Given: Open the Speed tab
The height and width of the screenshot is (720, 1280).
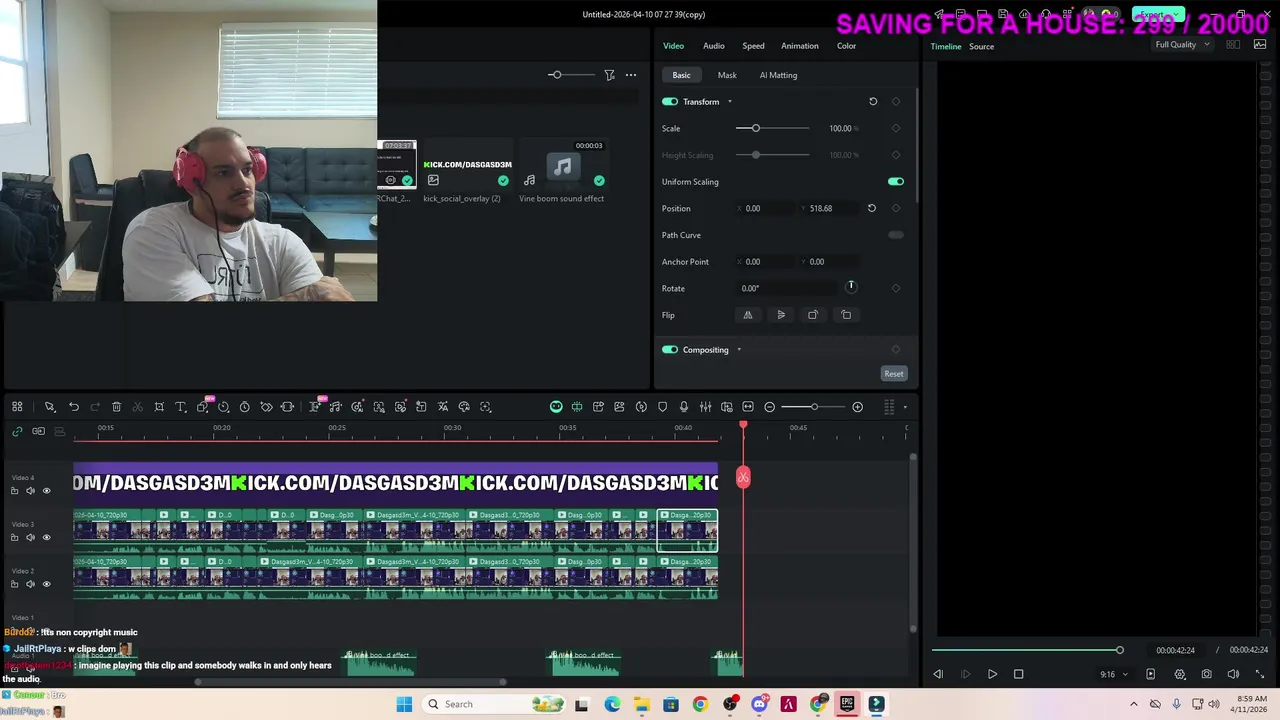Looking at the screenshot, I should [x=753, y=46].
